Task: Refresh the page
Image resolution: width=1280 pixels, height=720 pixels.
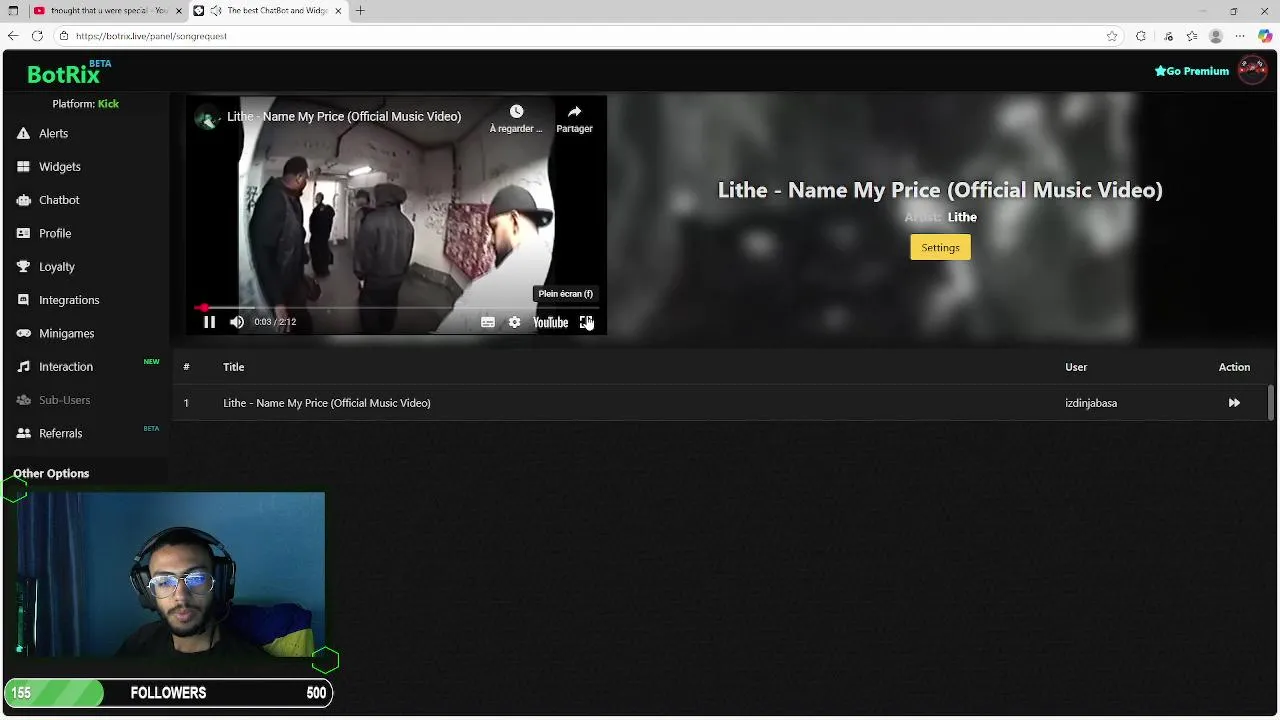Action: tap(37, 36)
